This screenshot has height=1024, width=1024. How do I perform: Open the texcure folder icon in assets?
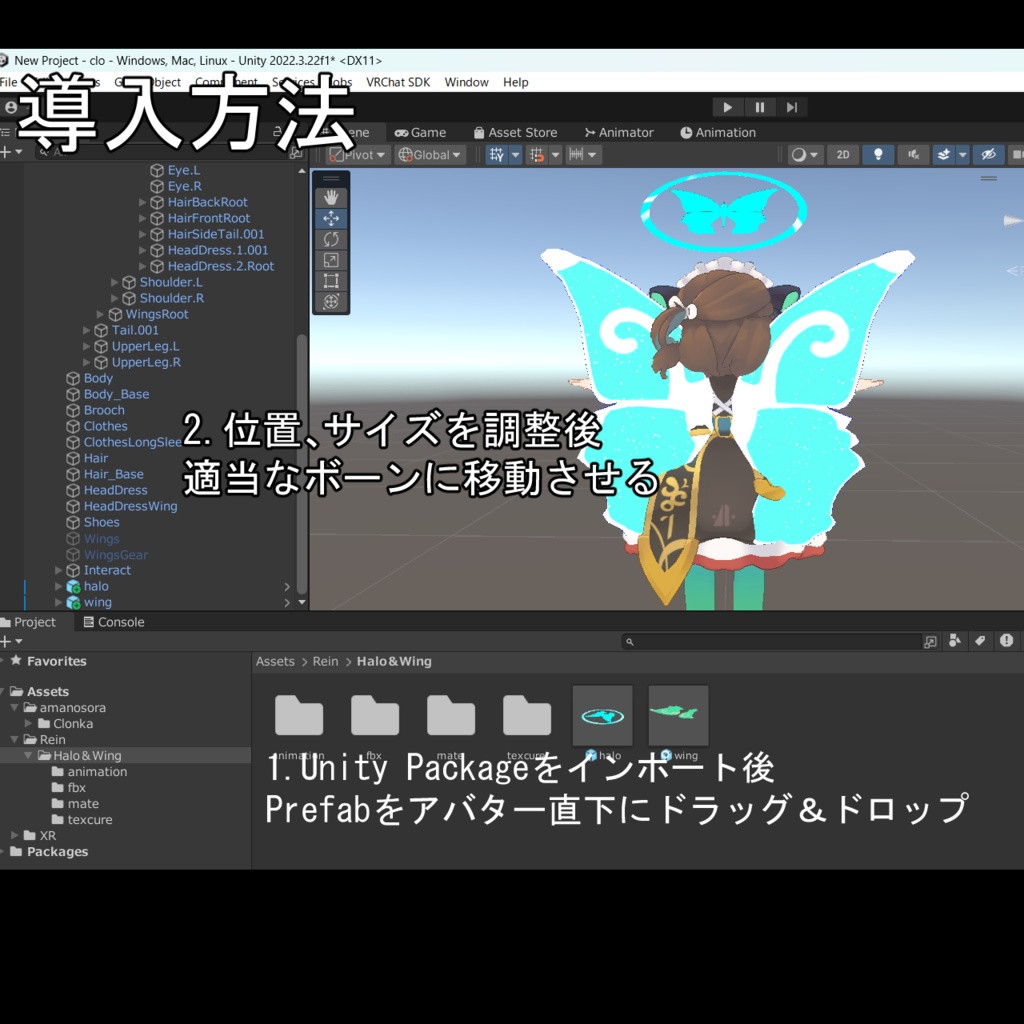[x=526, y=716]
